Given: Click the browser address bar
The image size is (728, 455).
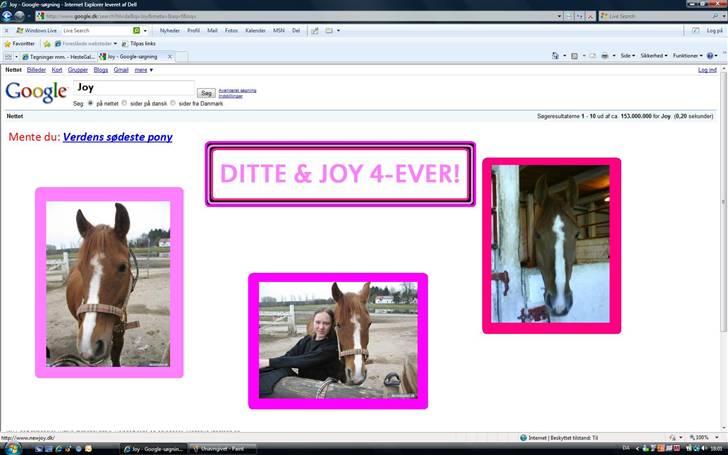Looking at the screenshot, I should pyautogui.click(x=299, y=16).
